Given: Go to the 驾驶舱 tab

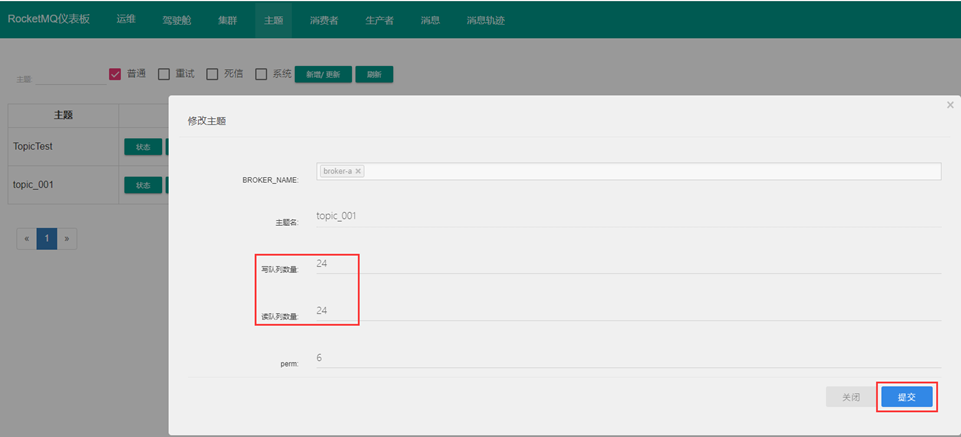Looking at the screenshot, I should click(177, 20).
